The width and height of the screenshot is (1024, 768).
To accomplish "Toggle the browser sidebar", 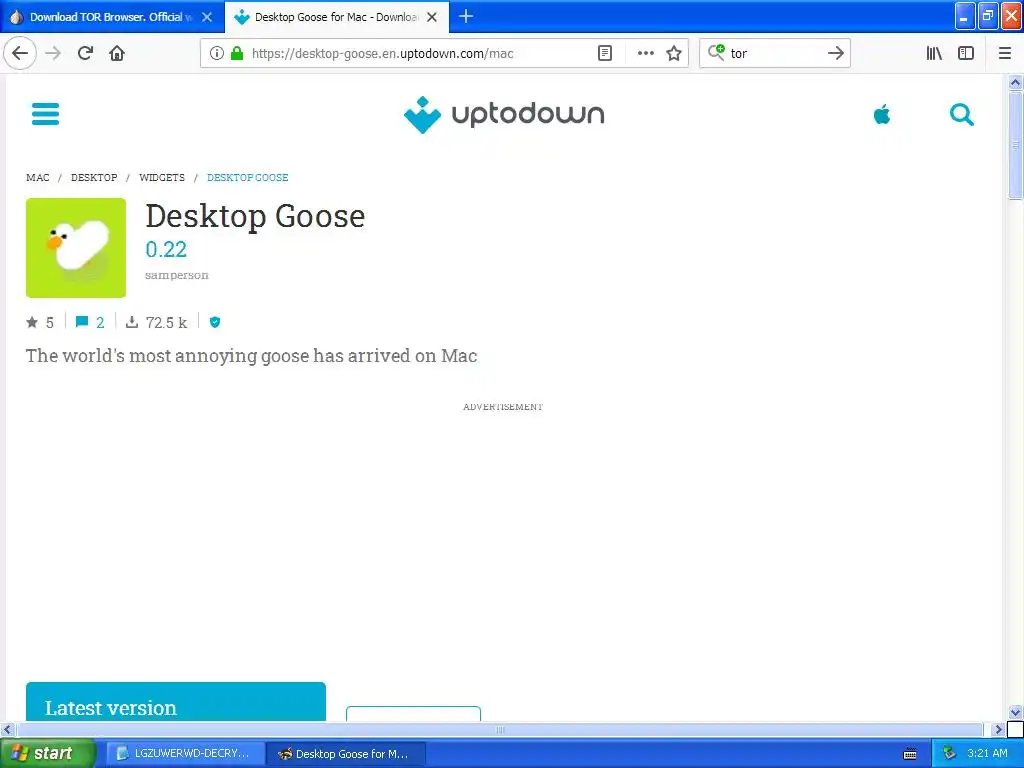I will pos(966,53).
